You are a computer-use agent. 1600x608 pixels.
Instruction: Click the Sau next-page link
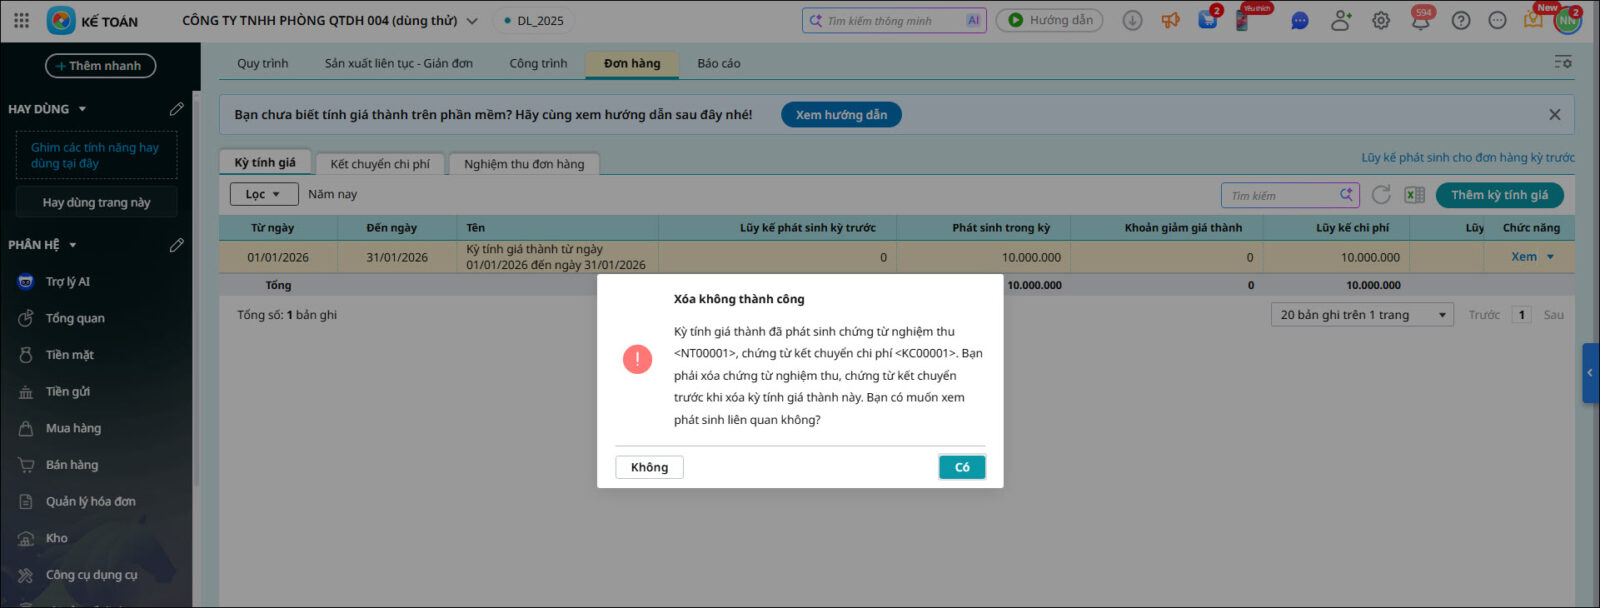pos(1553,315)
